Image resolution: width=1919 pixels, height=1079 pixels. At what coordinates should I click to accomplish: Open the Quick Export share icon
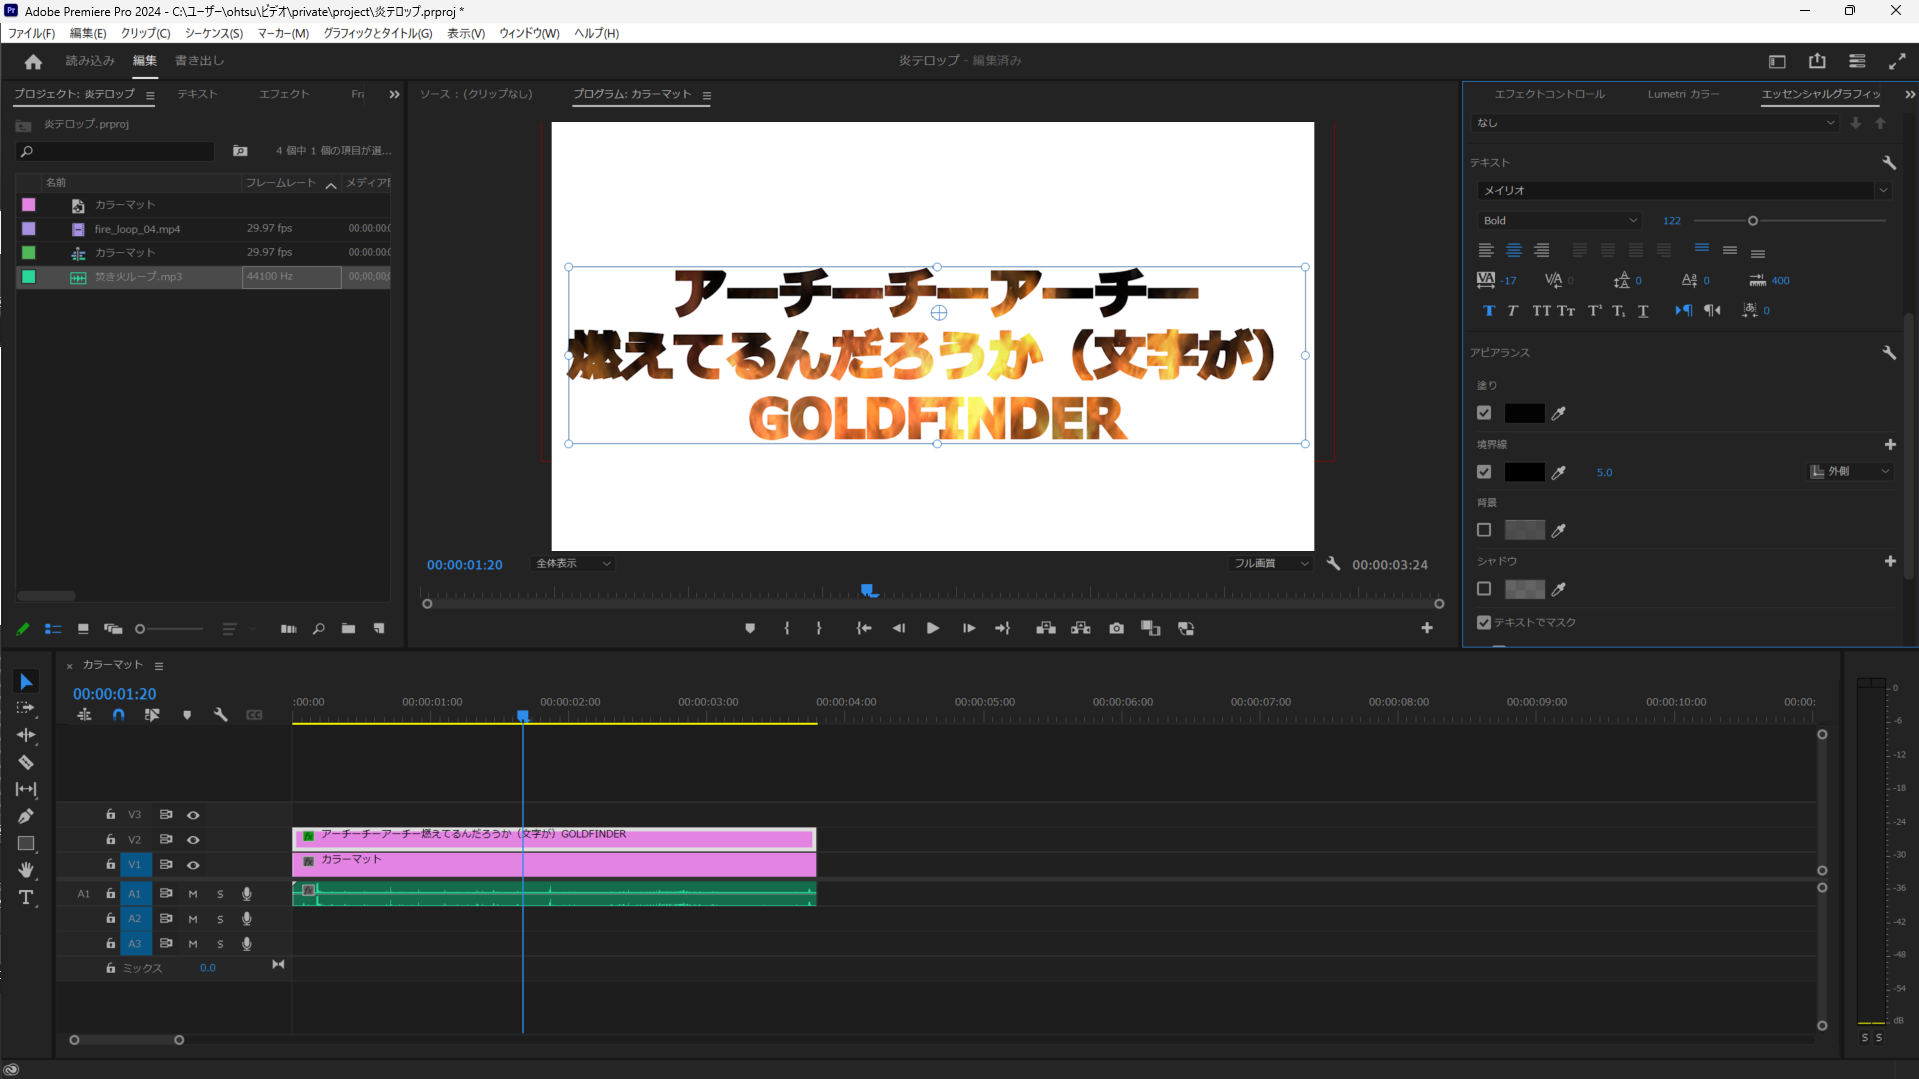(1817, 61)
